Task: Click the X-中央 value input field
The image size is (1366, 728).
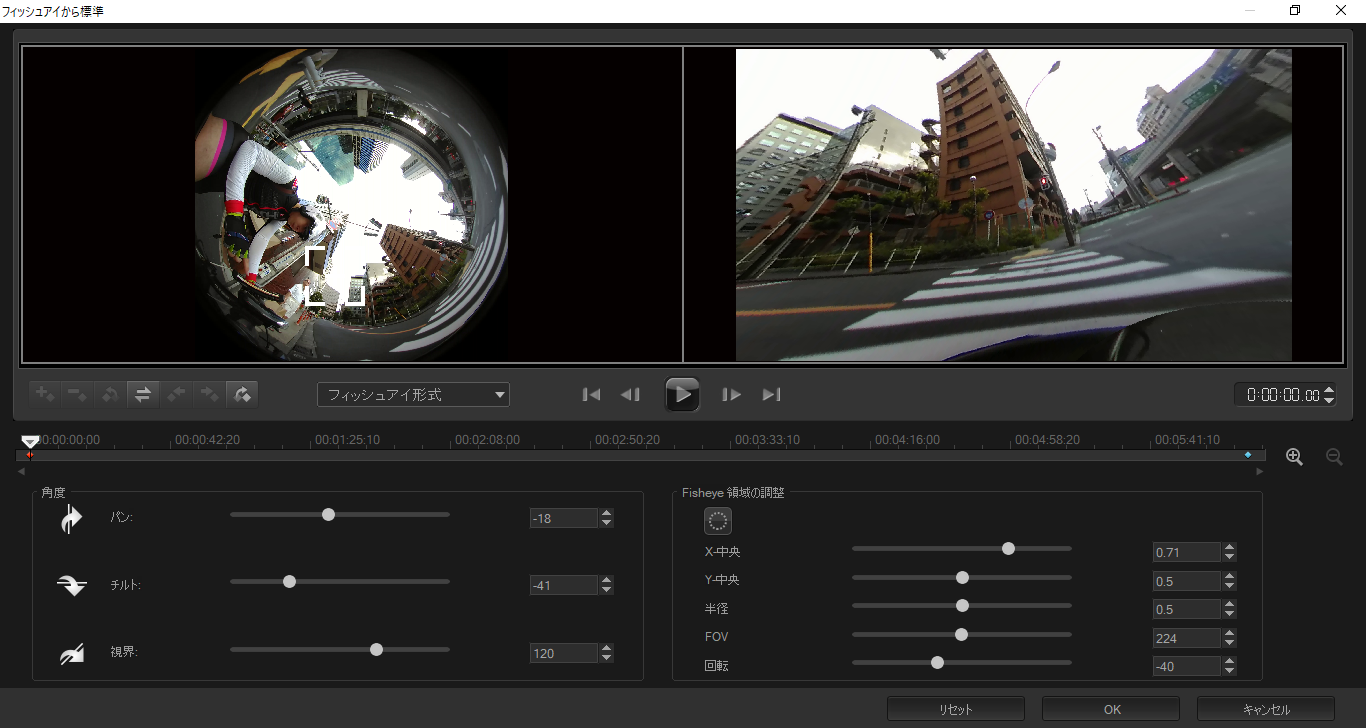Action: click(x=1187, y=552)
